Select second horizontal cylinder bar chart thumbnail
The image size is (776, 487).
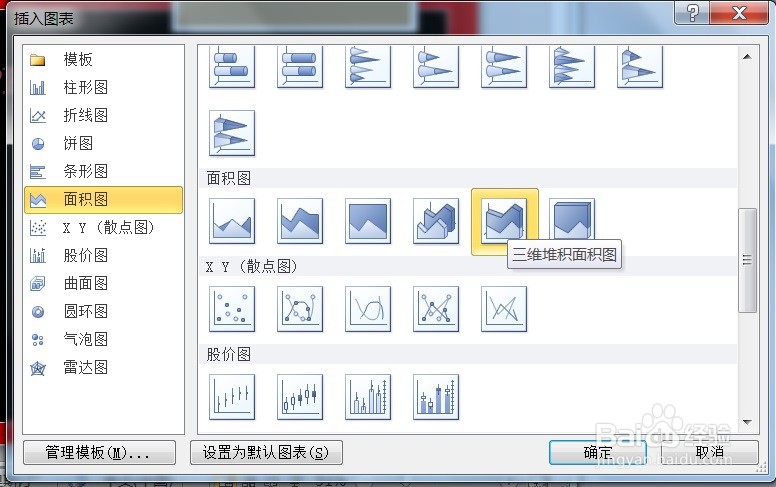300,67
